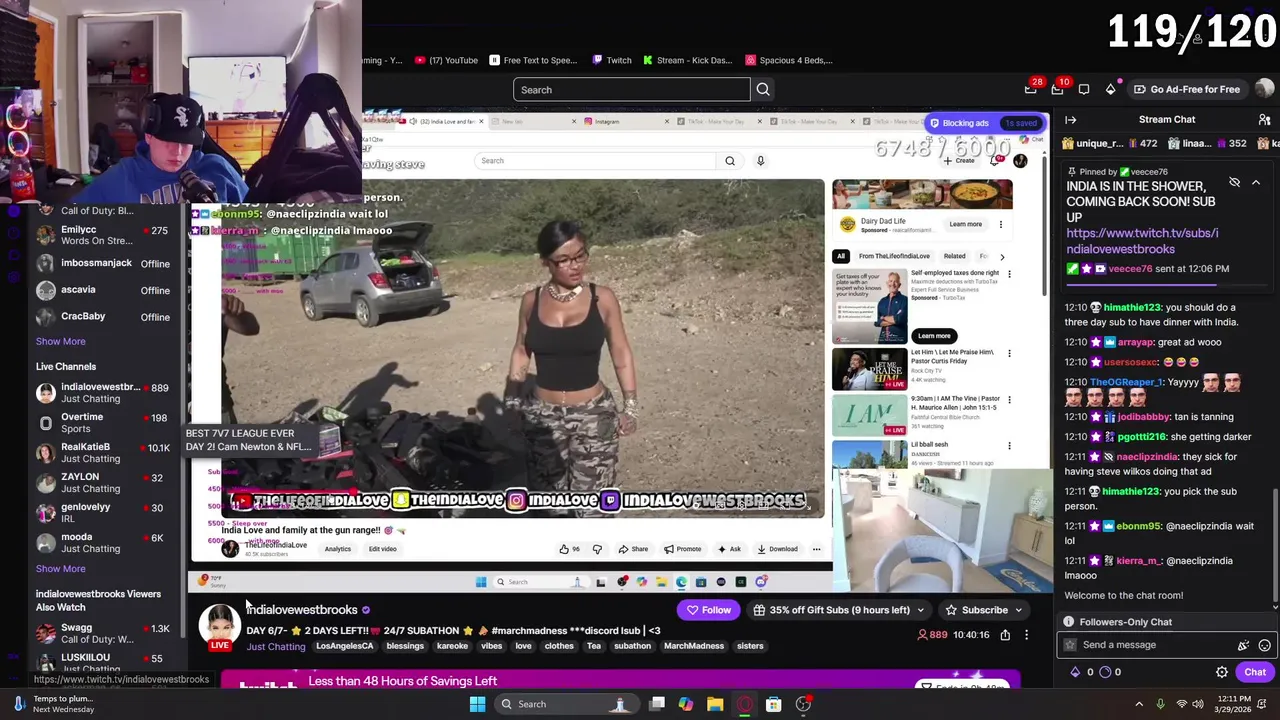Click the streamer's LIVE profile avatar
The height and width of the screenshot is (720, 1280).
pos(219,628)
